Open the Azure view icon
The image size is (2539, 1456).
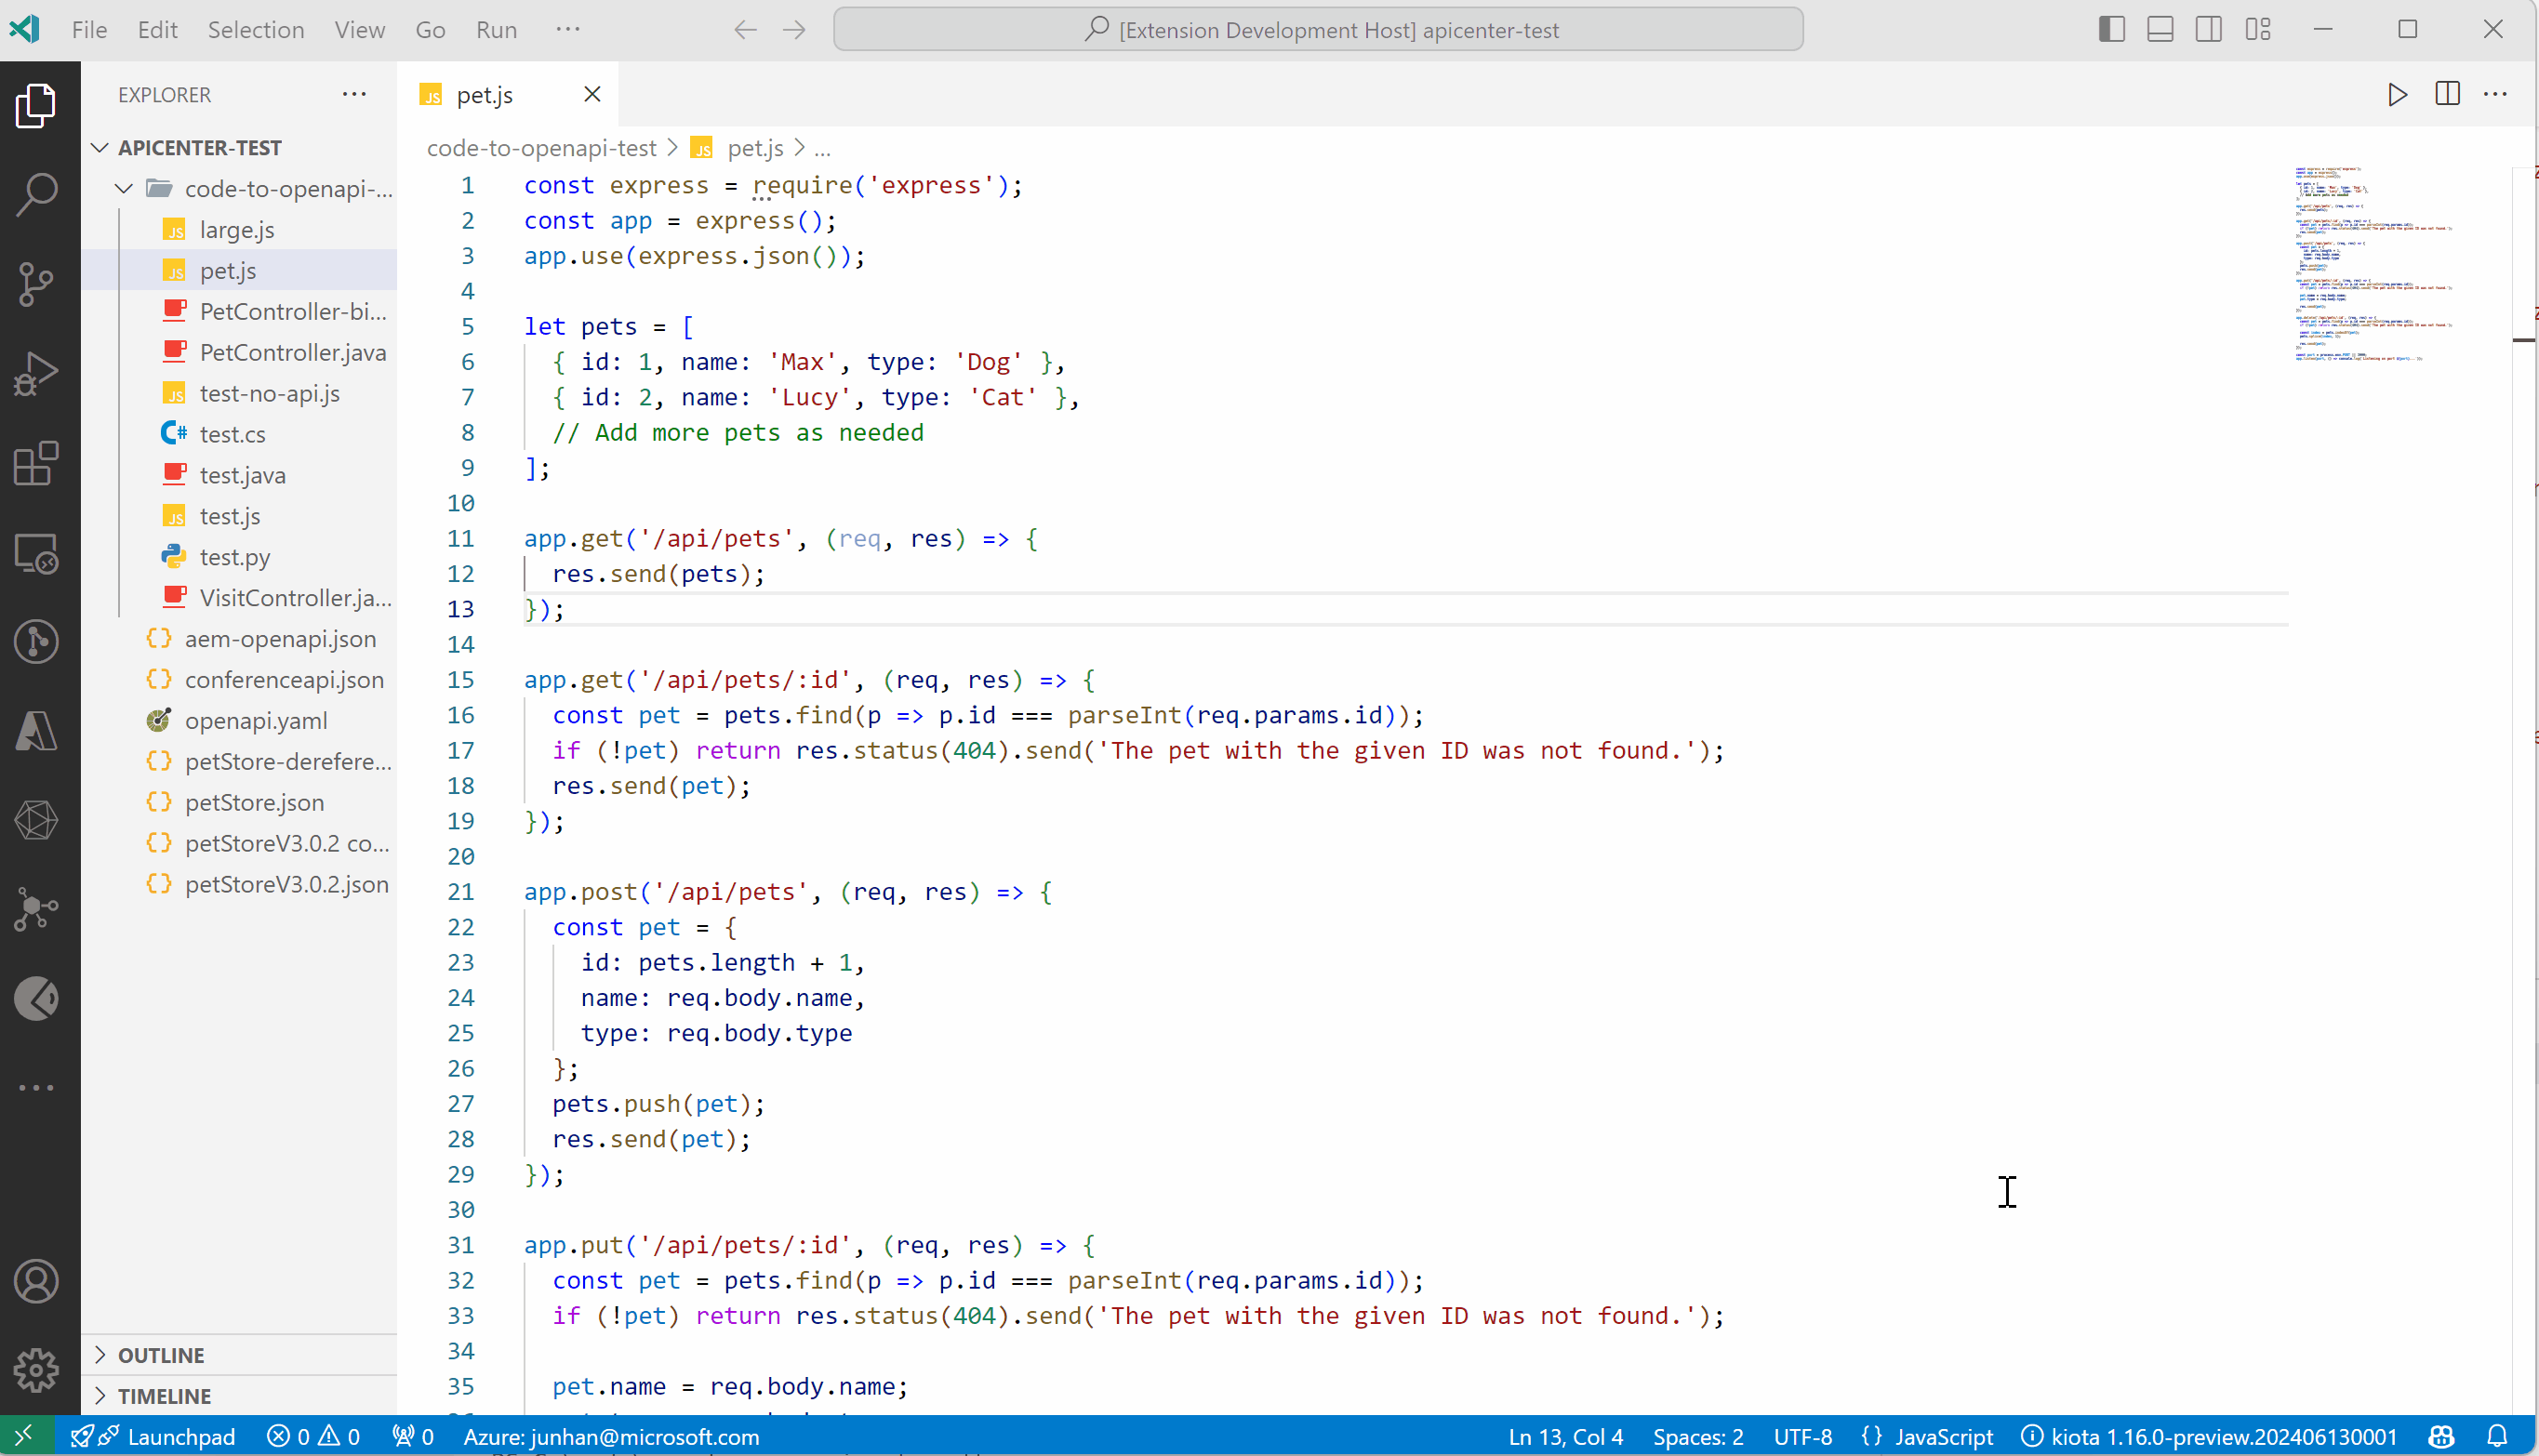coord(37,731)
